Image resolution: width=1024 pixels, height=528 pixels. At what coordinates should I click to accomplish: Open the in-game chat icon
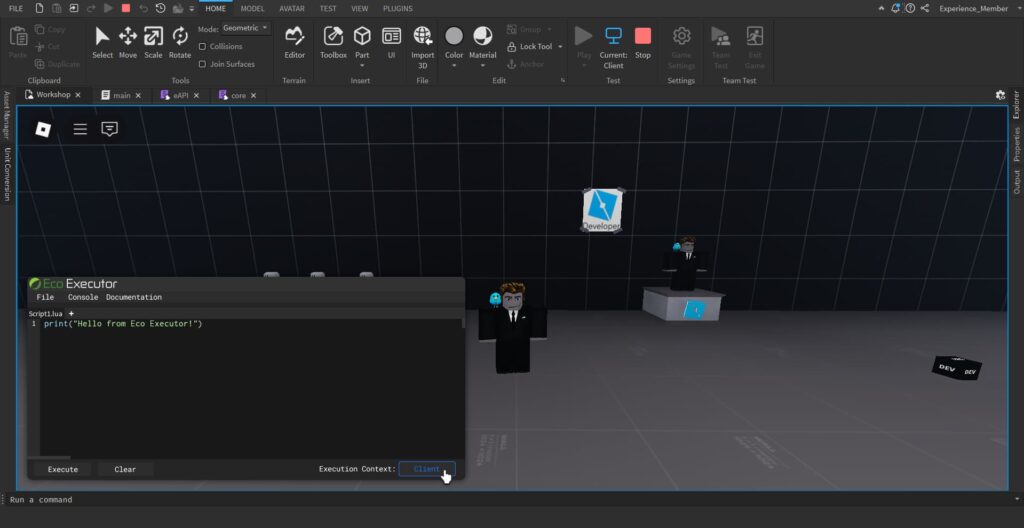[x=110, y=129]
